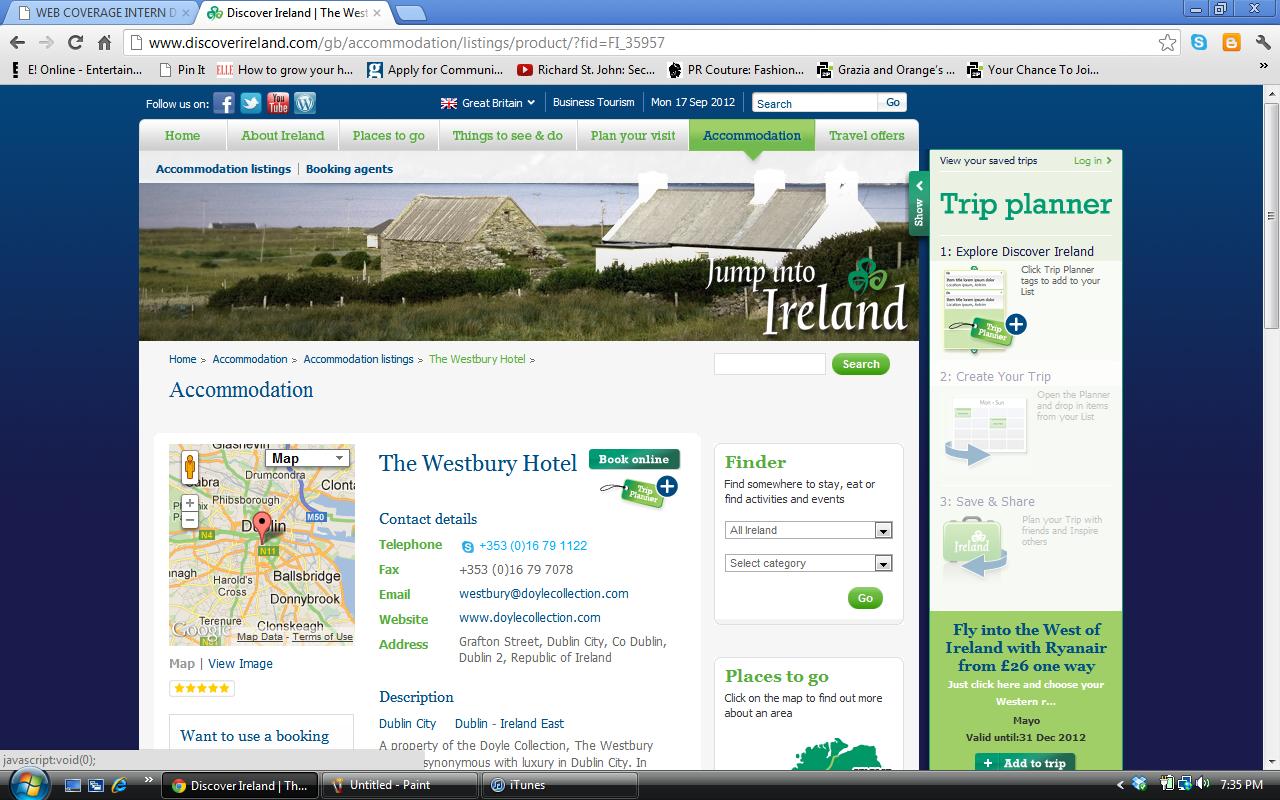This screenshot has height=800, width=1280.
Task: Show hidden quick launch items chevron
Action: [x=148, y=781]
